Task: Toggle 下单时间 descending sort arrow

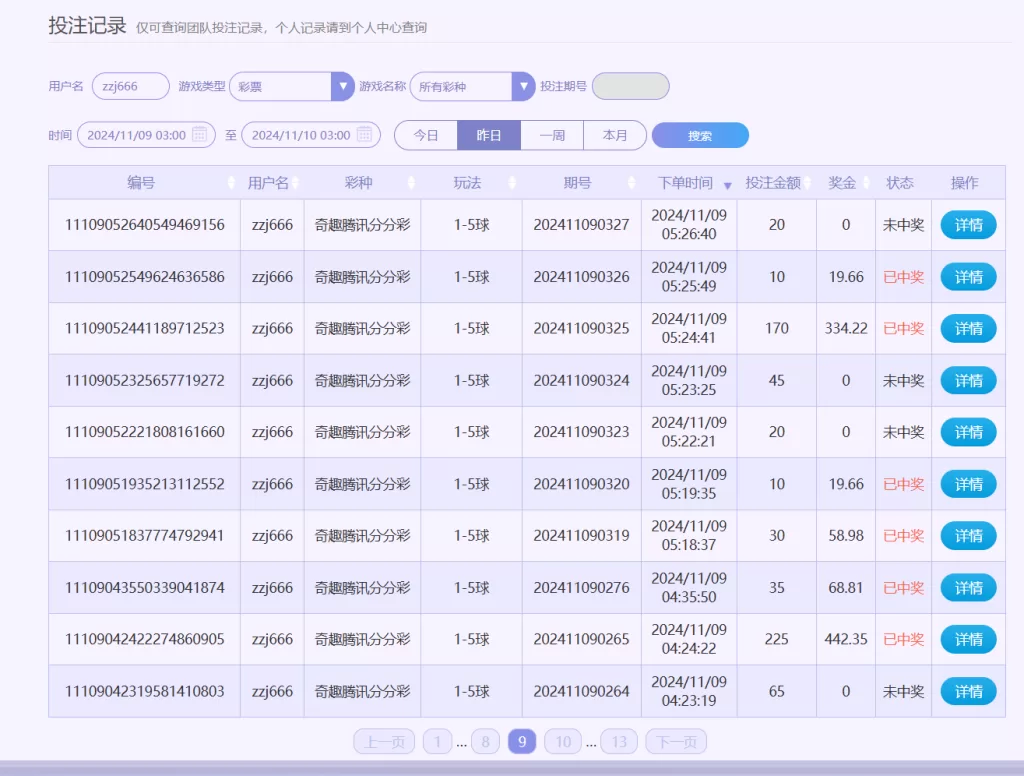Action: pos(728,186)
